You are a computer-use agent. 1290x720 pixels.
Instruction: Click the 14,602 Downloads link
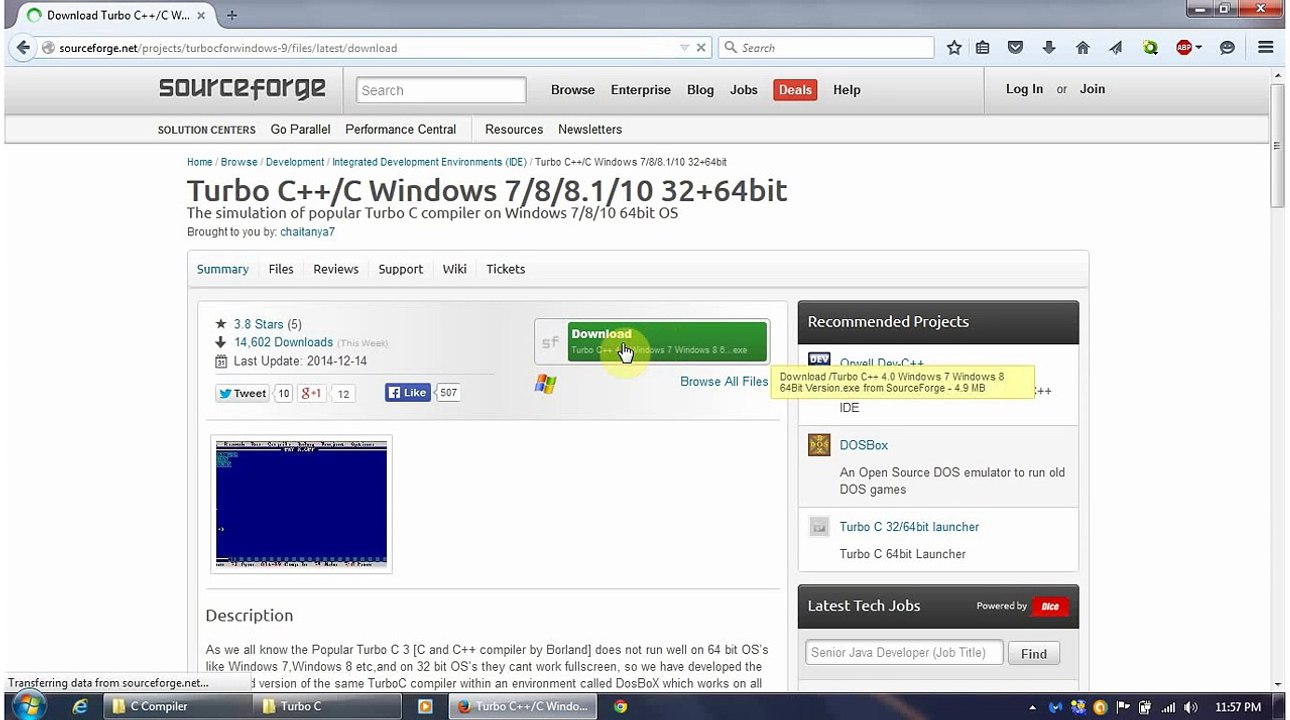pos(283,342)
